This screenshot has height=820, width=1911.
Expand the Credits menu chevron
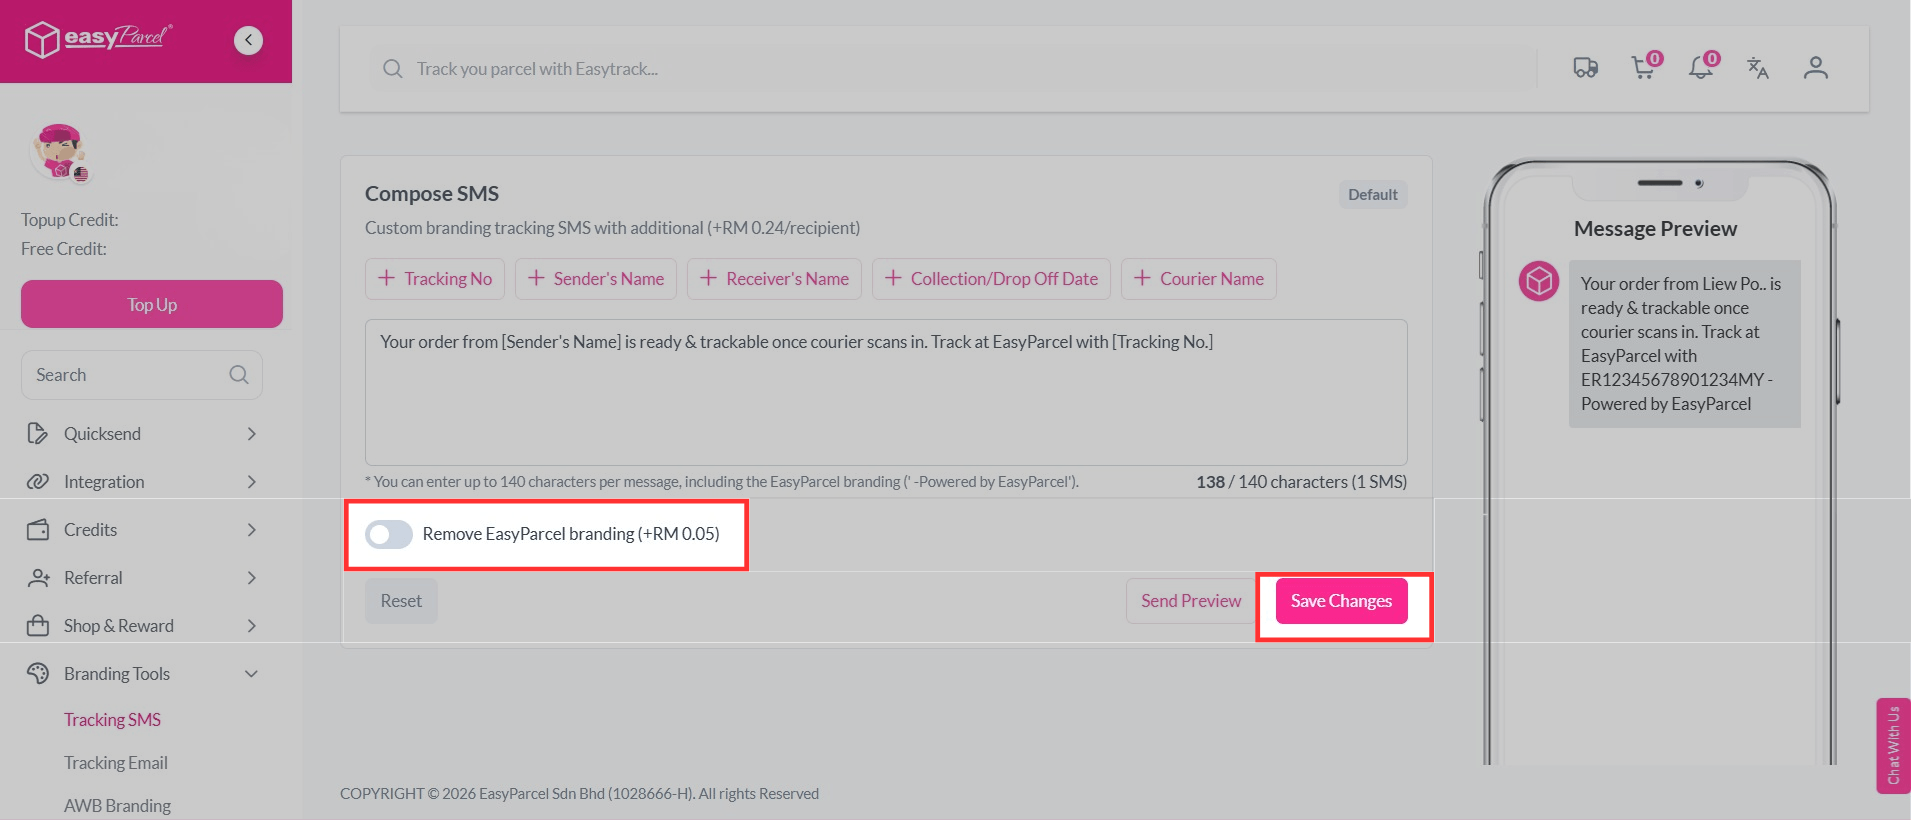point(252,530)
